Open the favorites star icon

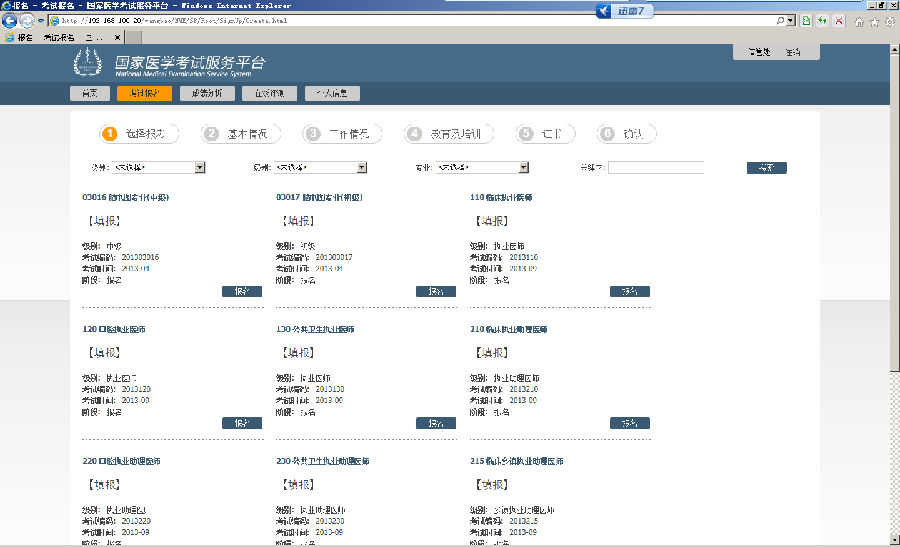(x=874, y=22)
